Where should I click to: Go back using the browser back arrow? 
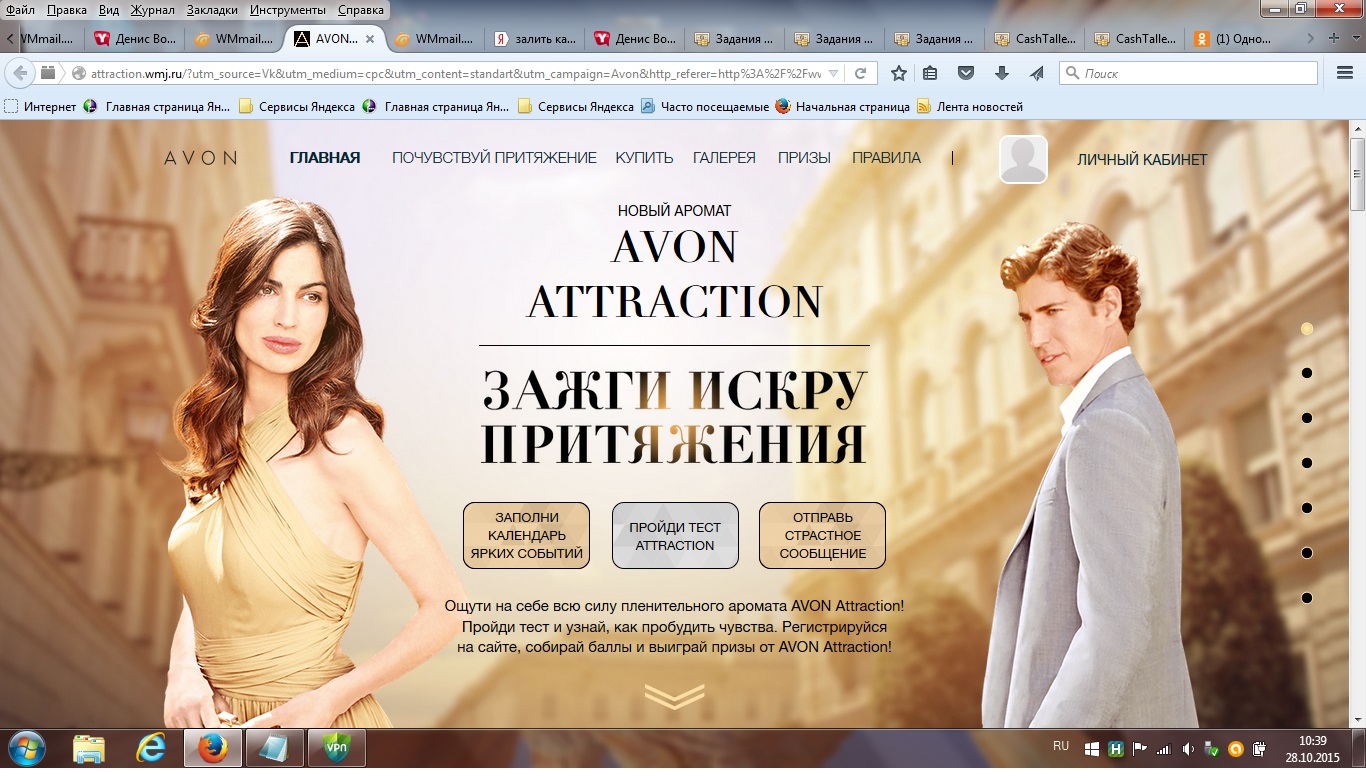[20, 73]
